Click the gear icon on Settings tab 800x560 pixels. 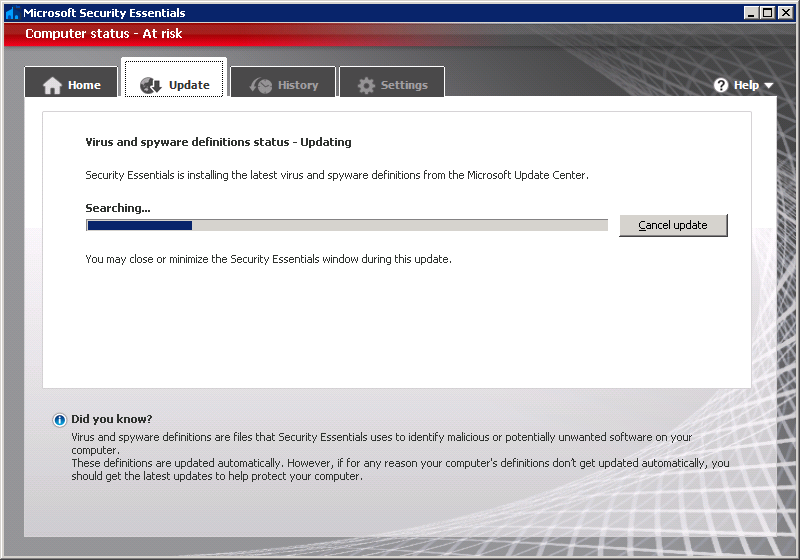click(x=366, y=86)
